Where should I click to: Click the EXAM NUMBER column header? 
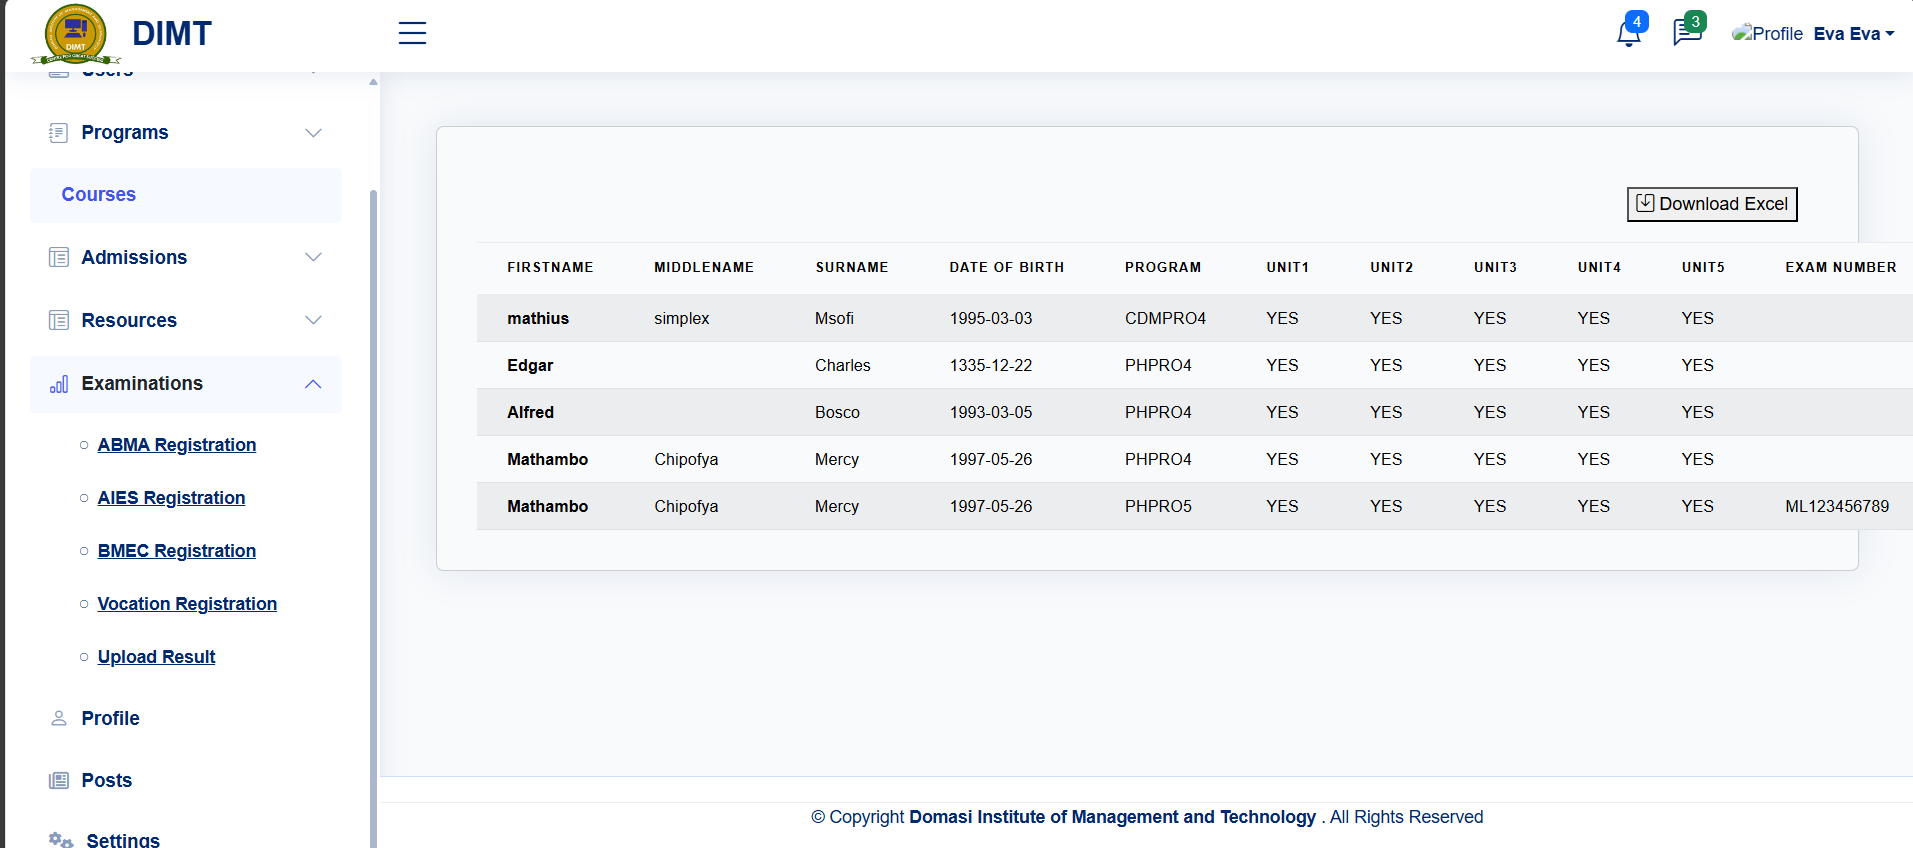click(x=1841, y=267)
